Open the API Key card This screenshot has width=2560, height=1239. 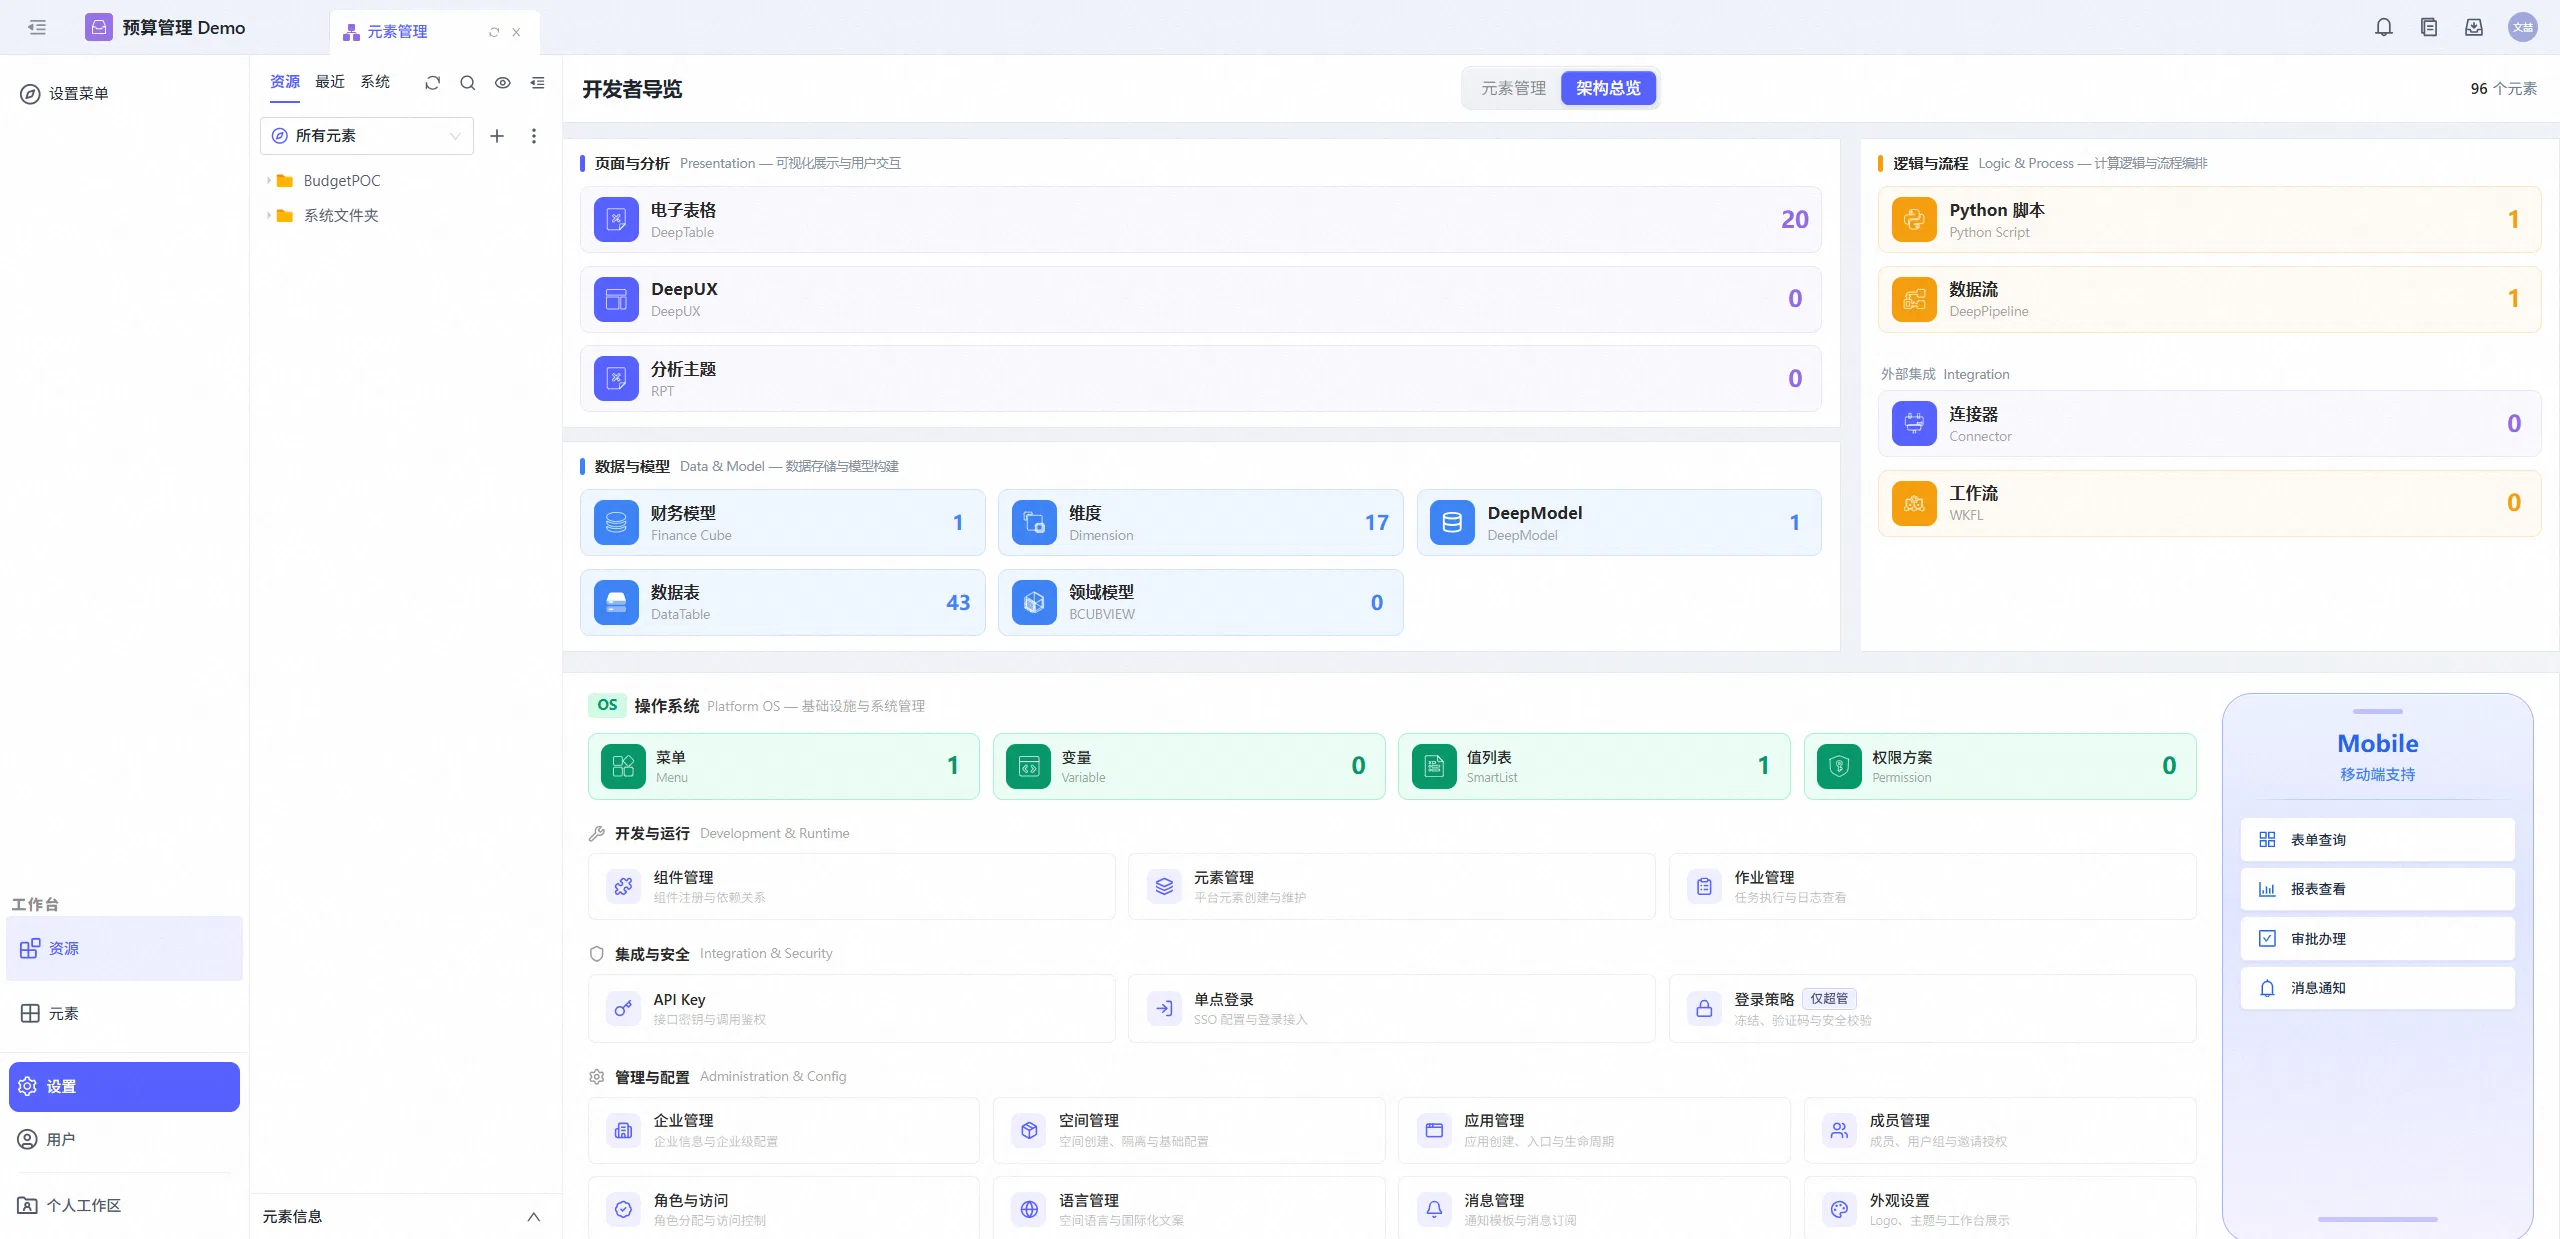[851, 1009]
